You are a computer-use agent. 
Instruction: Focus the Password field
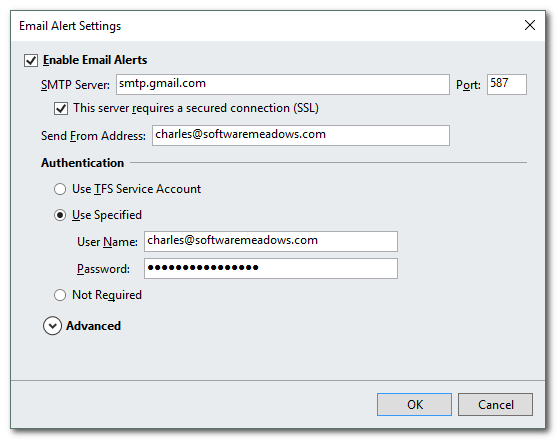271,268
